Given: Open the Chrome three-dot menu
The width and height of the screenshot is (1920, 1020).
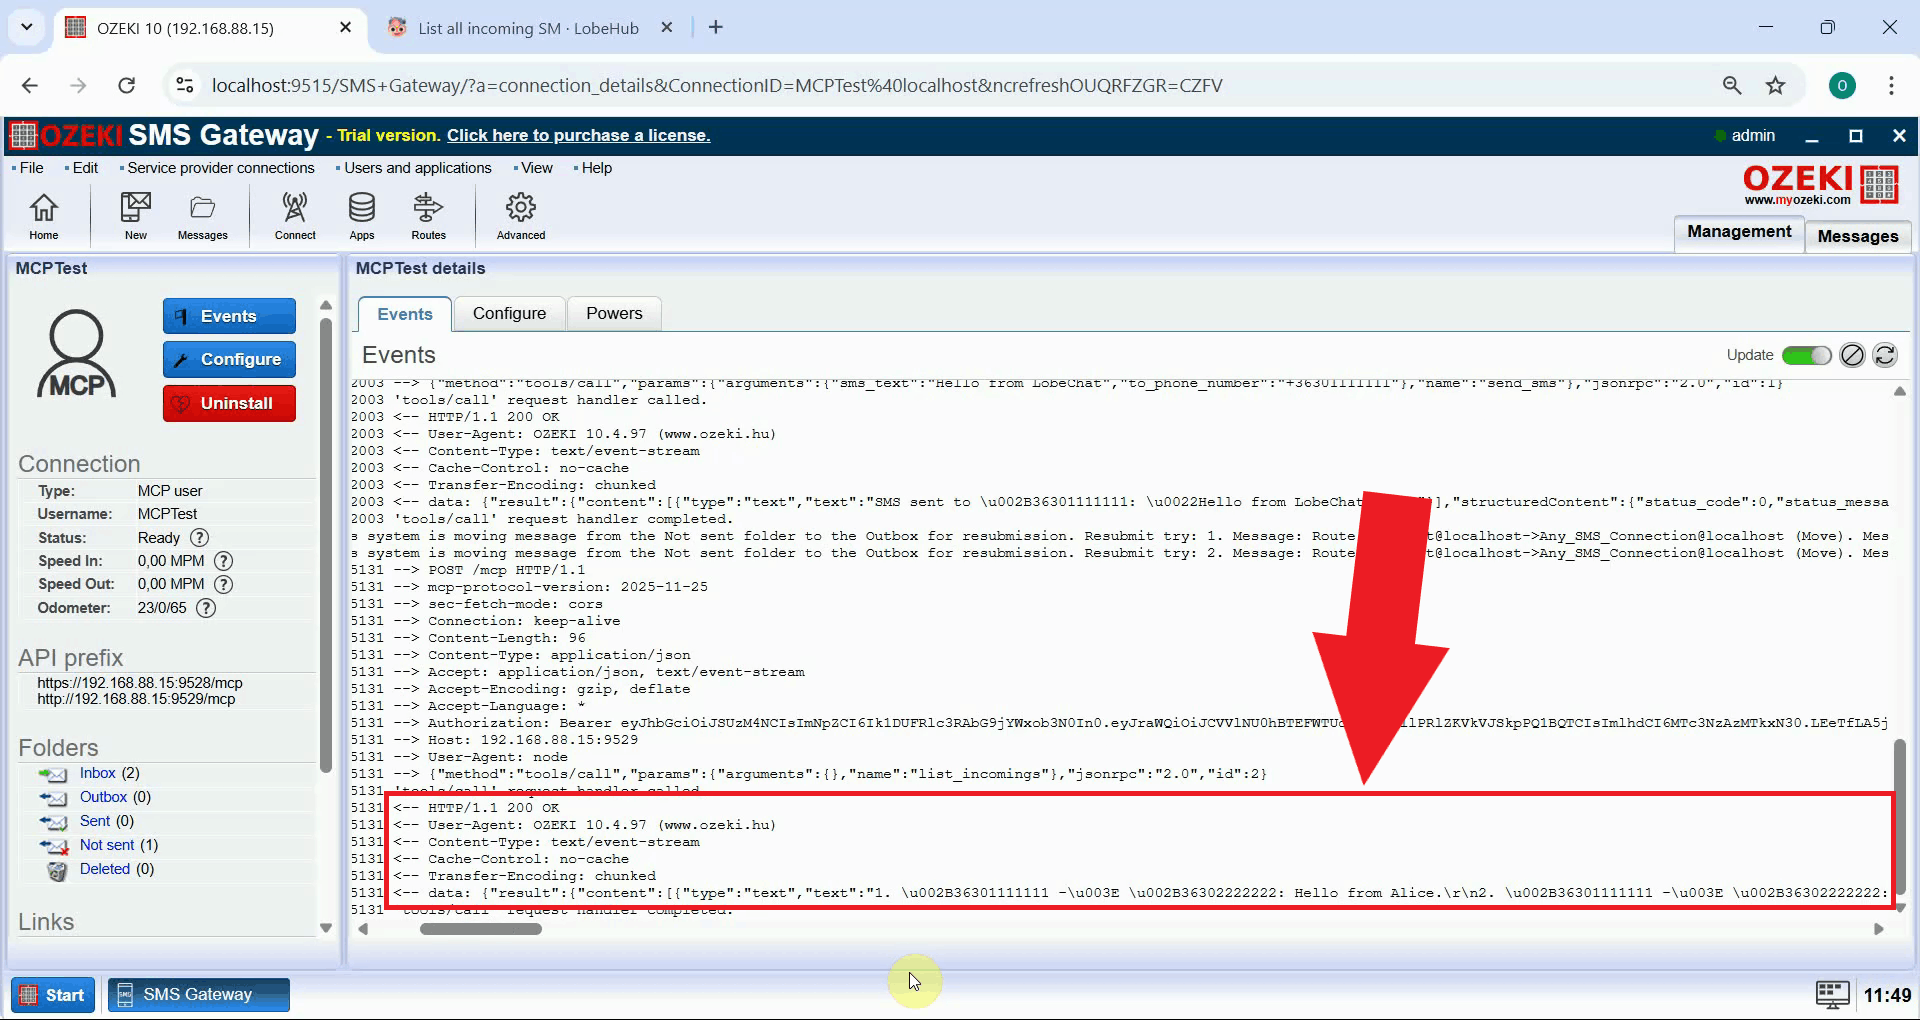Looking at the screenshot, I should pyautogui.click(x=1891, y=85).
